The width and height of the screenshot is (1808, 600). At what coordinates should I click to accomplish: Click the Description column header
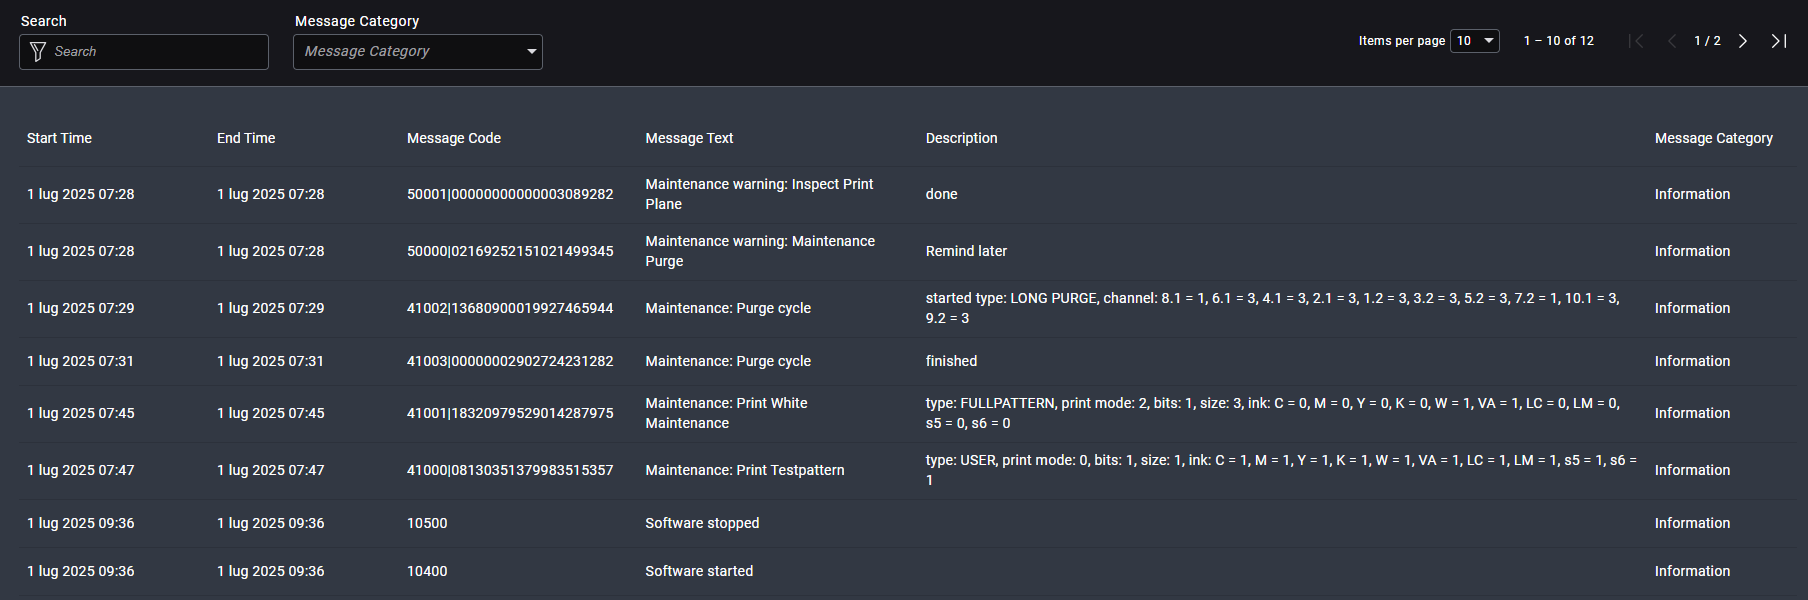[x=961, y=138]
